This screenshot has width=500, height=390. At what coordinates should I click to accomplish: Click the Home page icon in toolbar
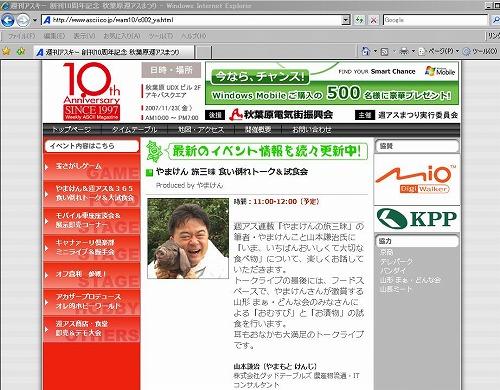point(366,51)
